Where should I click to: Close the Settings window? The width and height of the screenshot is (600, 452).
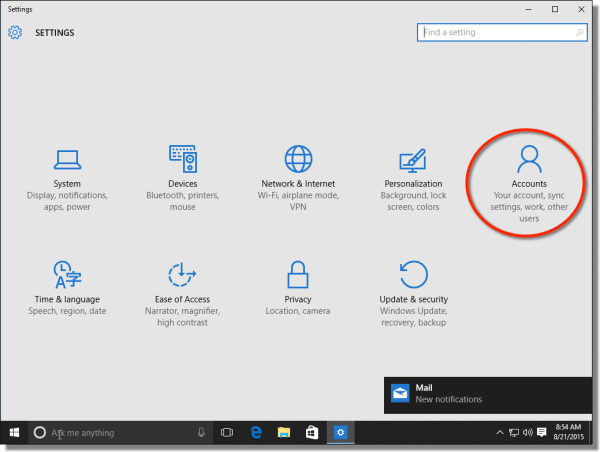[581, 9]
